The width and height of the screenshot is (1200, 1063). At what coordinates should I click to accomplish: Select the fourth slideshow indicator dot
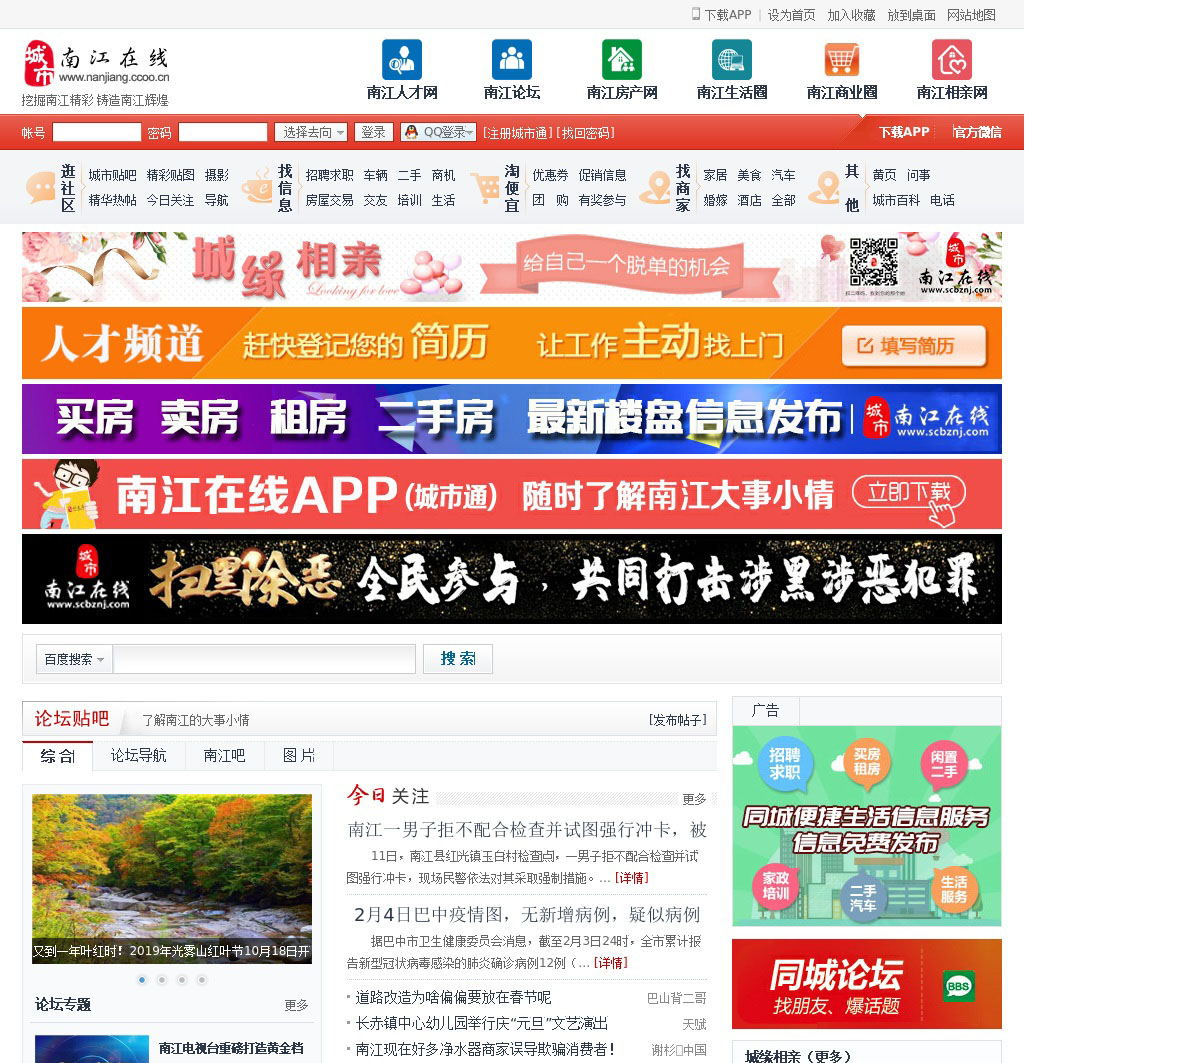(202, 980)
